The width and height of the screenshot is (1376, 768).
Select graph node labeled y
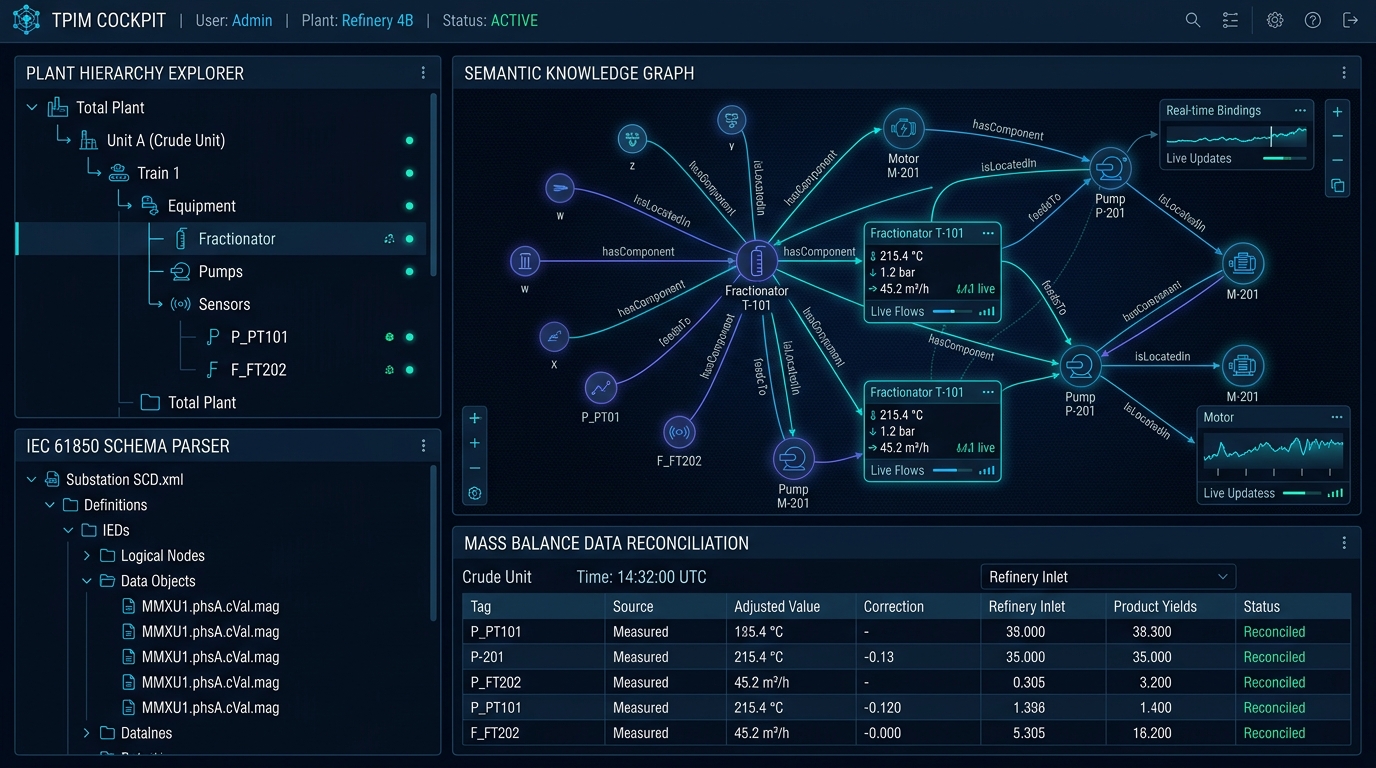[x=732, y=121]
